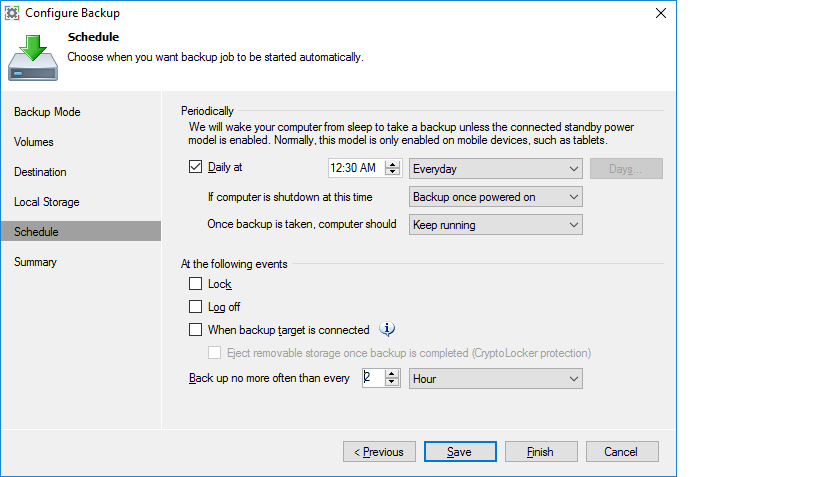Expand the Backup once powered on dropdown
The width and height of the screenshot is (819, 477).
(x=496, y=197)
